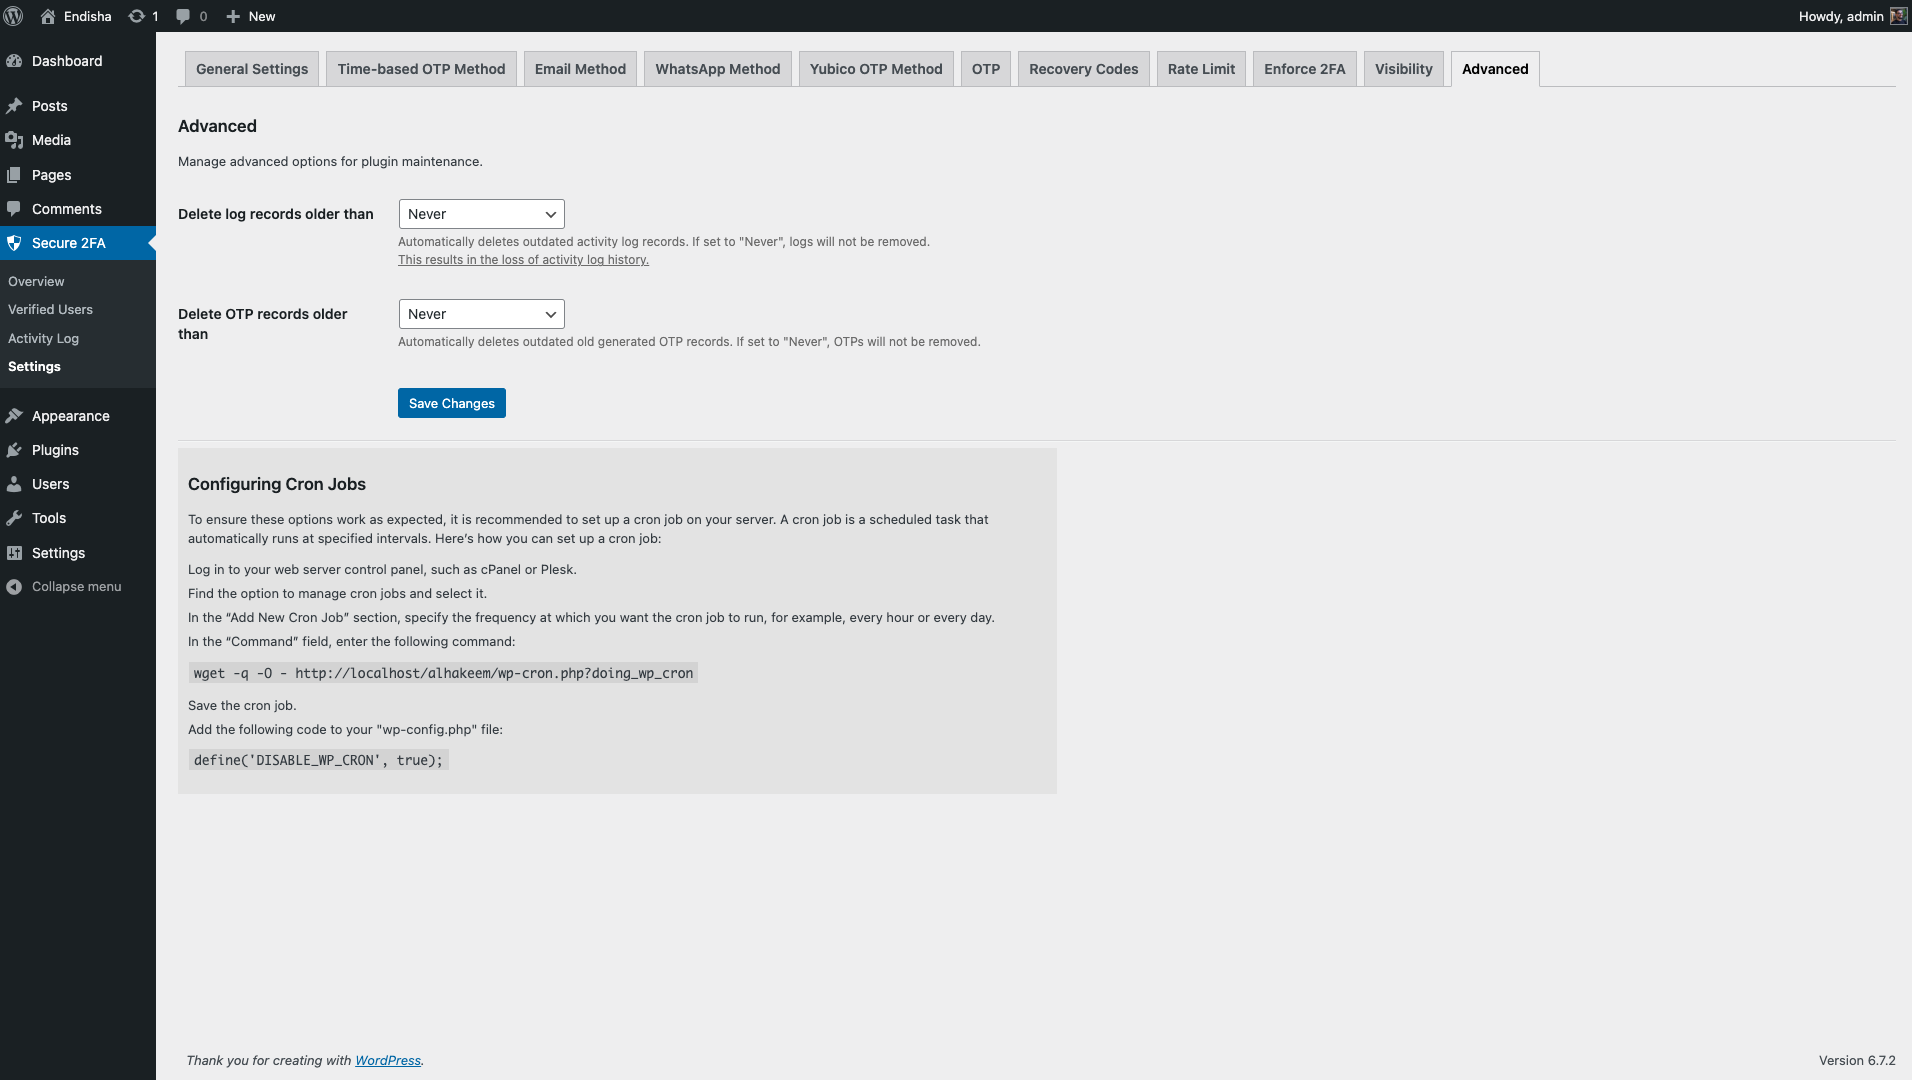
Task: Open Activity Log submenu item
Action: [x=43, y=339]
